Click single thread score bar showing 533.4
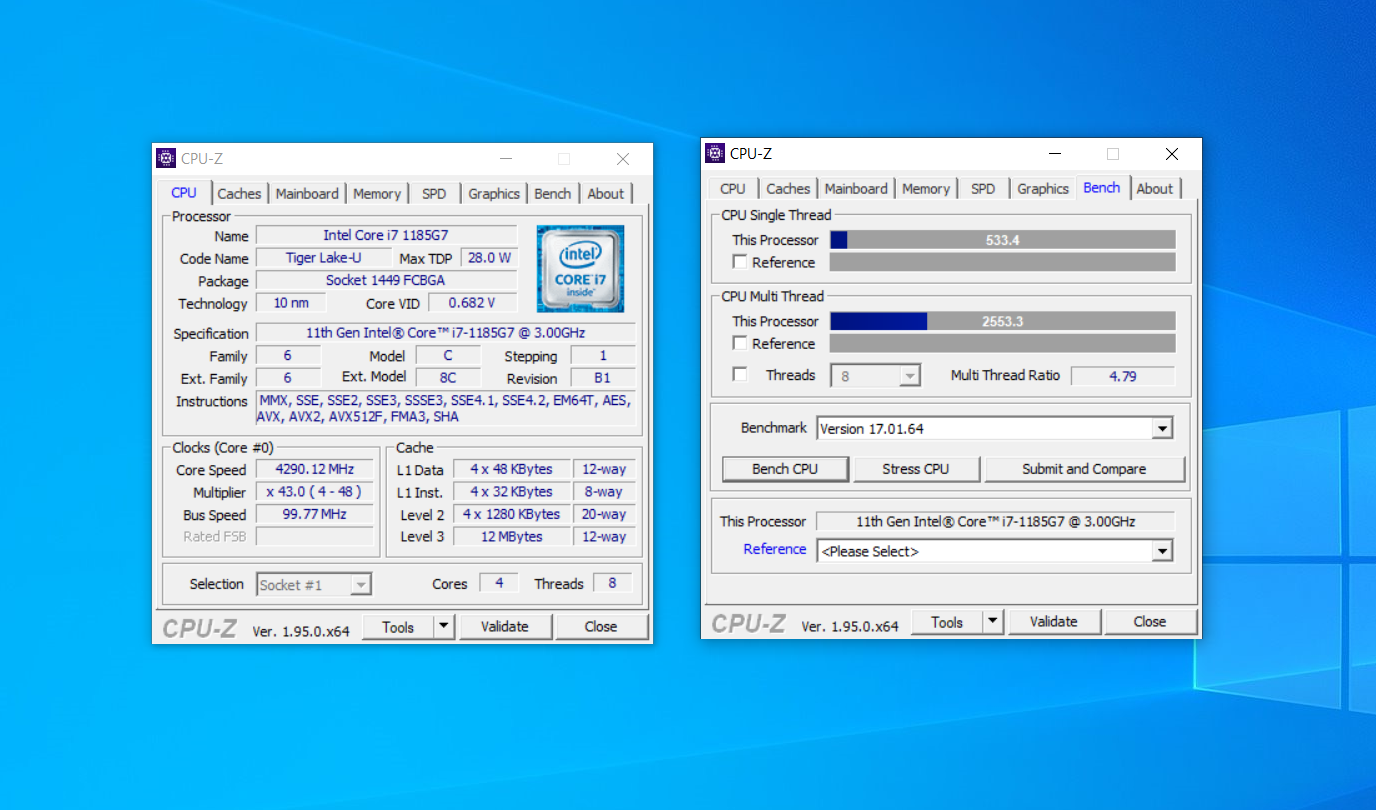The width and height of the screenshot is (1376, 810). click(x=1003, y=240)
